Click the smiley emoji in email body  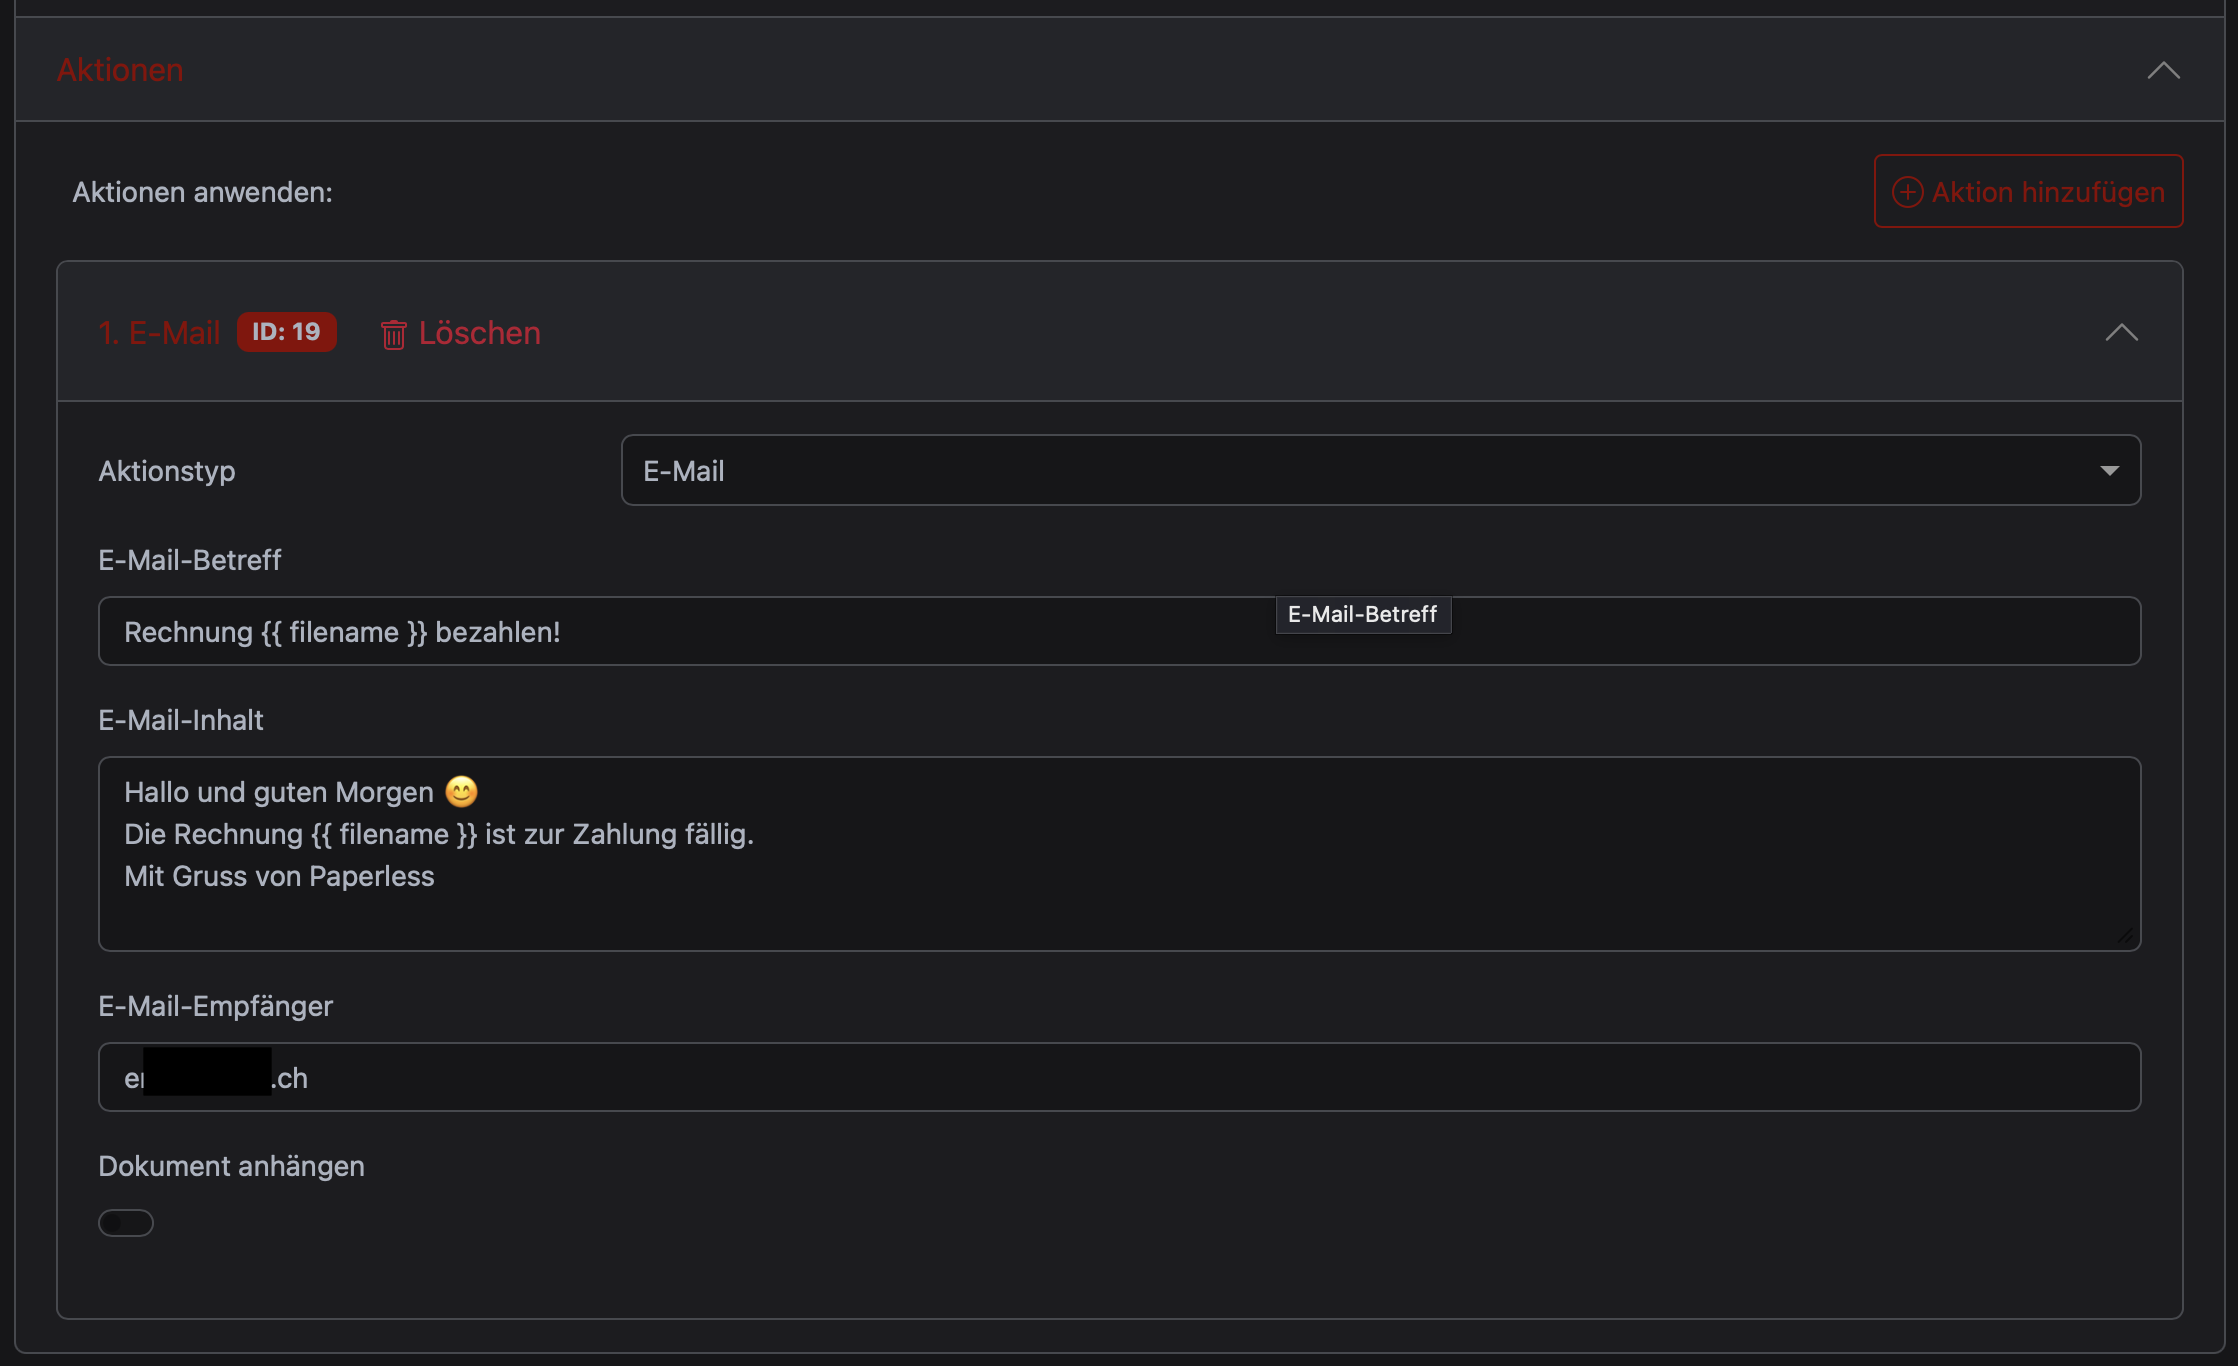pos(461,792)
